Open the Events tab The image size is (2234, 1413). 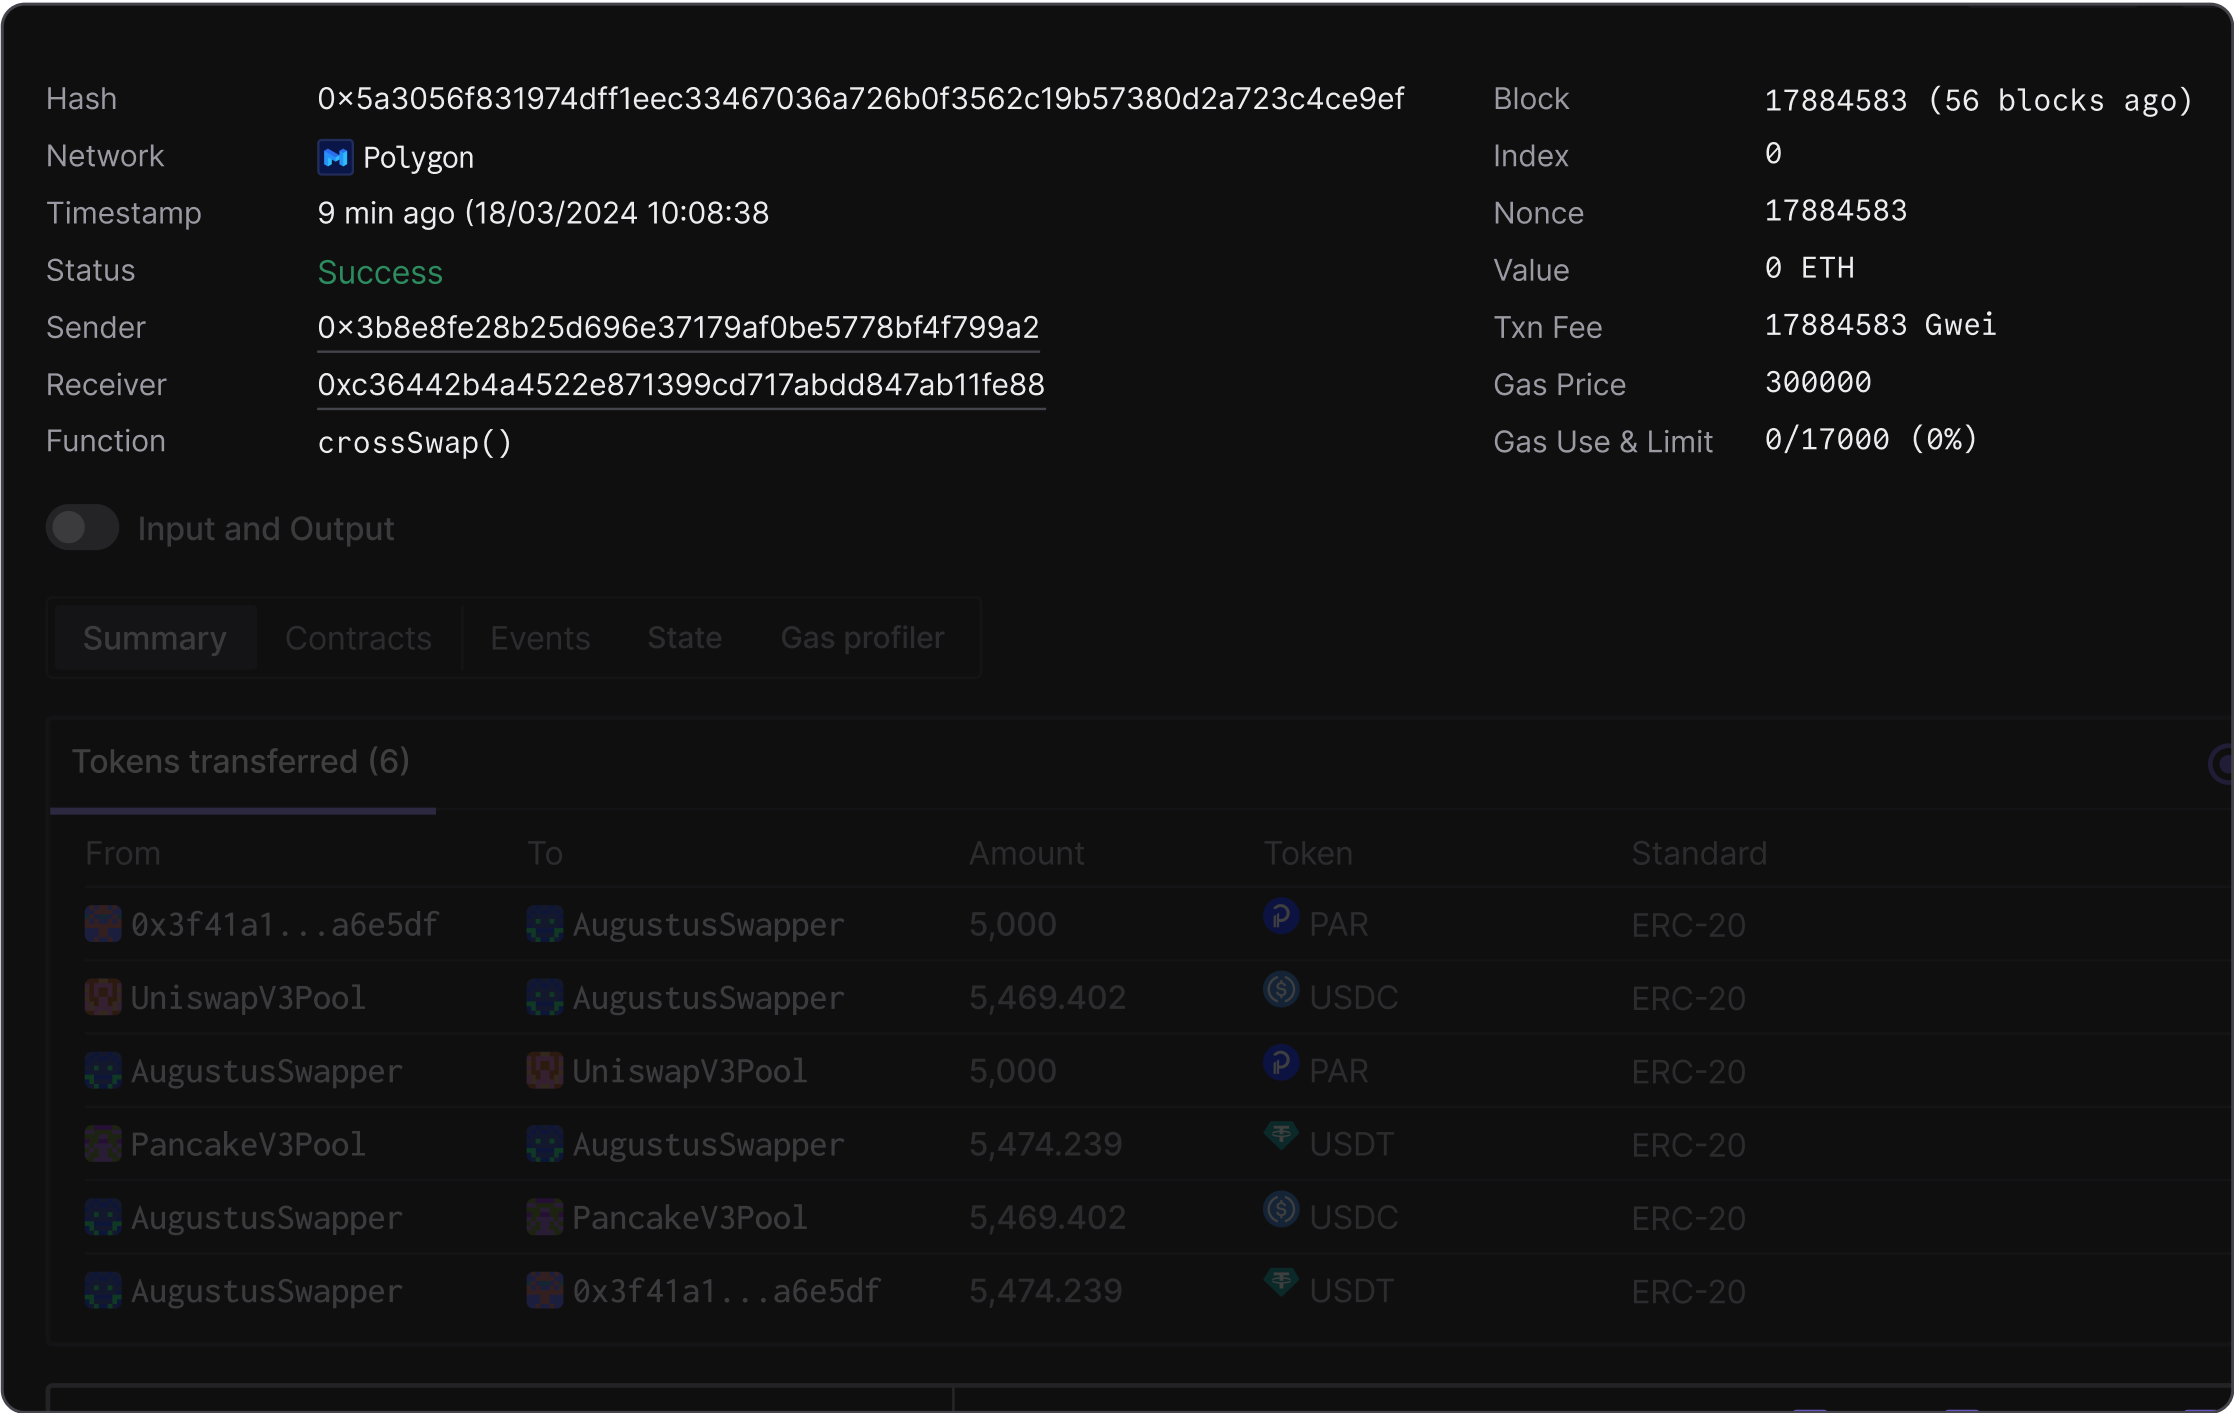tap(540, 638)
